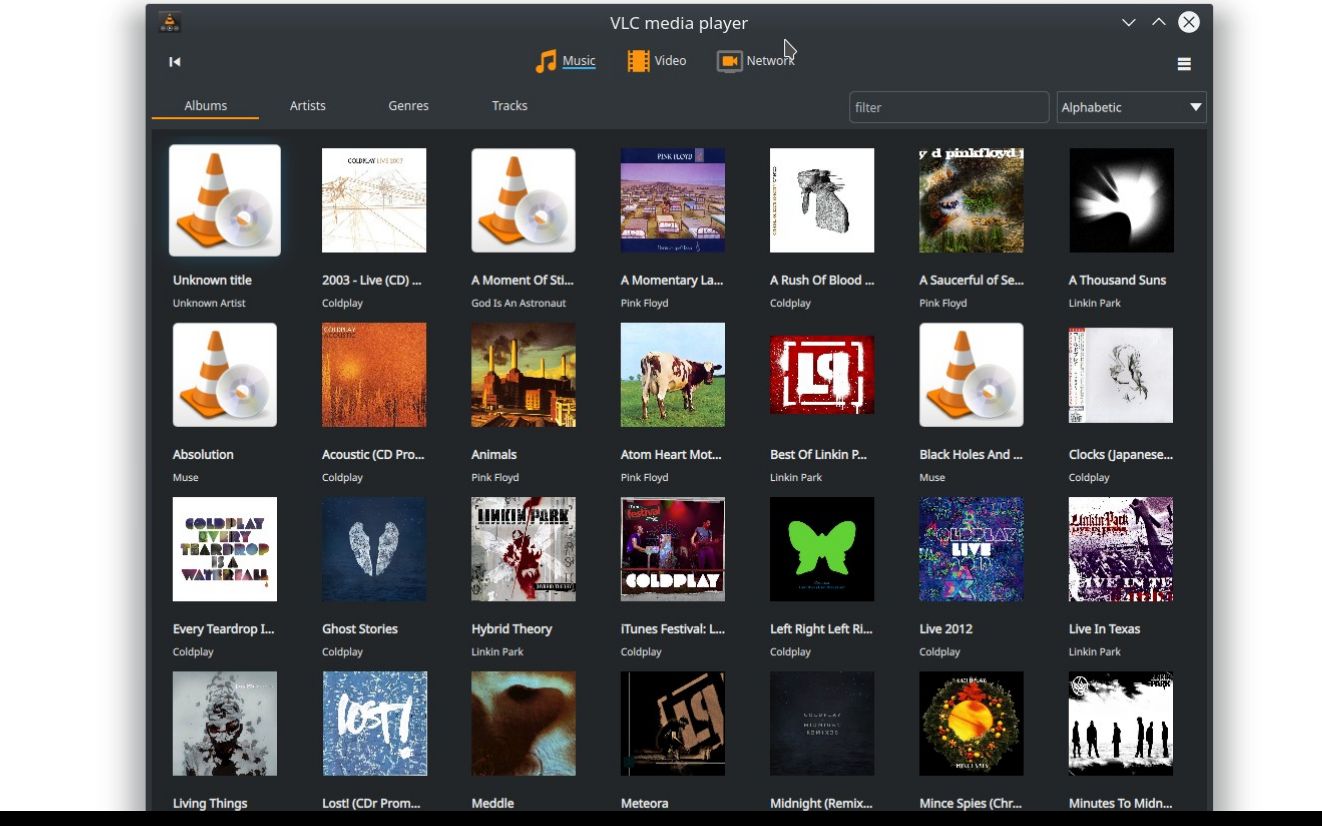Screen dimensions: 1322x826
Task: Open the Meddle album cover
Action: (523, 723)
